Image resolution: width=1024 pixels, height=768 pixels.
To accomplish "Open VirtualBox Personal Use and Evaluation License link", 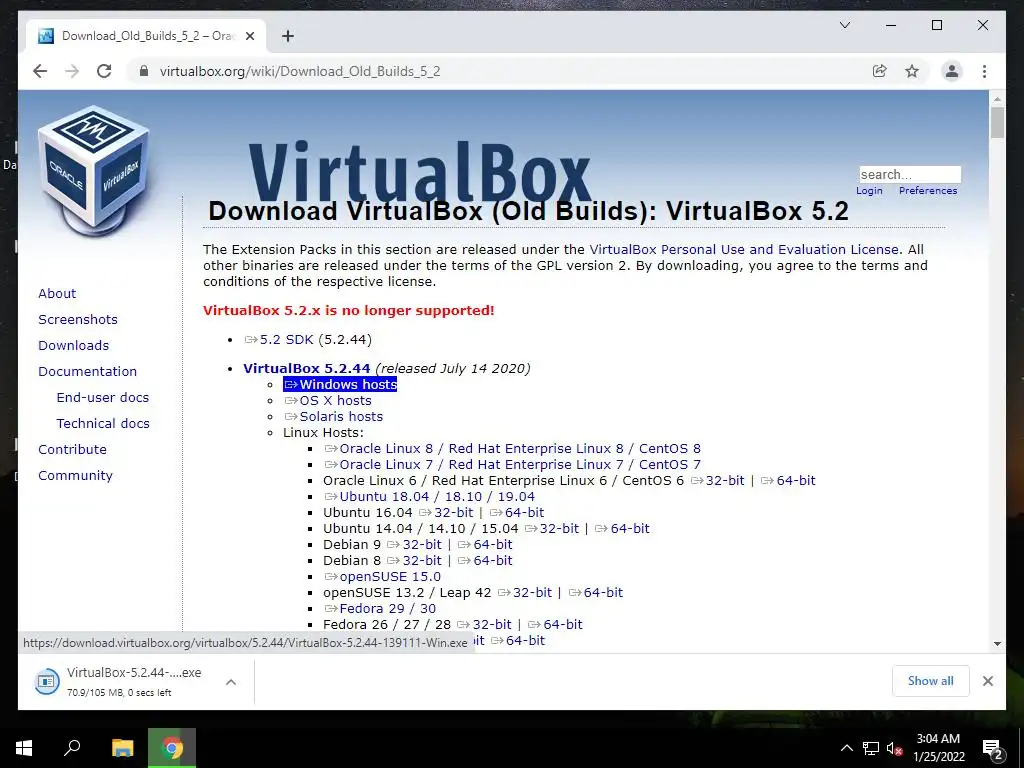I will click(744, 249).
